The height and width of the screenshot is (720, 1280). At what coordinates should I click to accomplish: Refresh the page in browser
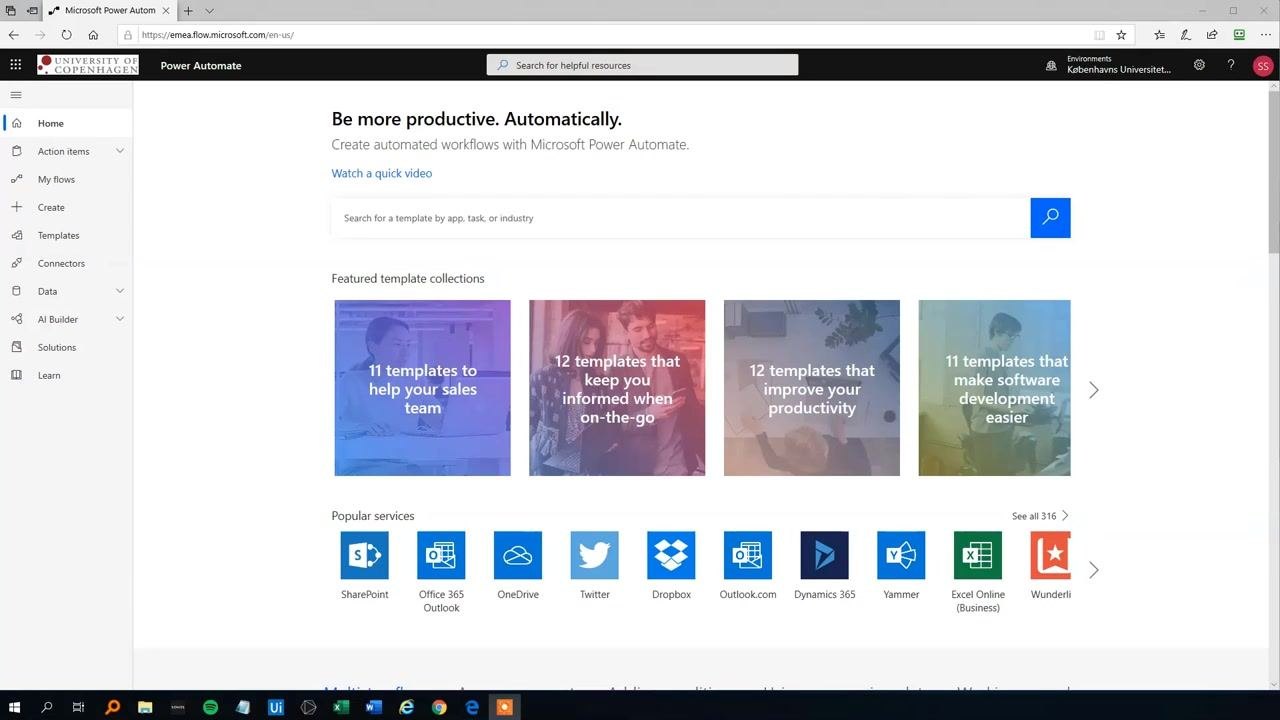tap(66, 35)
